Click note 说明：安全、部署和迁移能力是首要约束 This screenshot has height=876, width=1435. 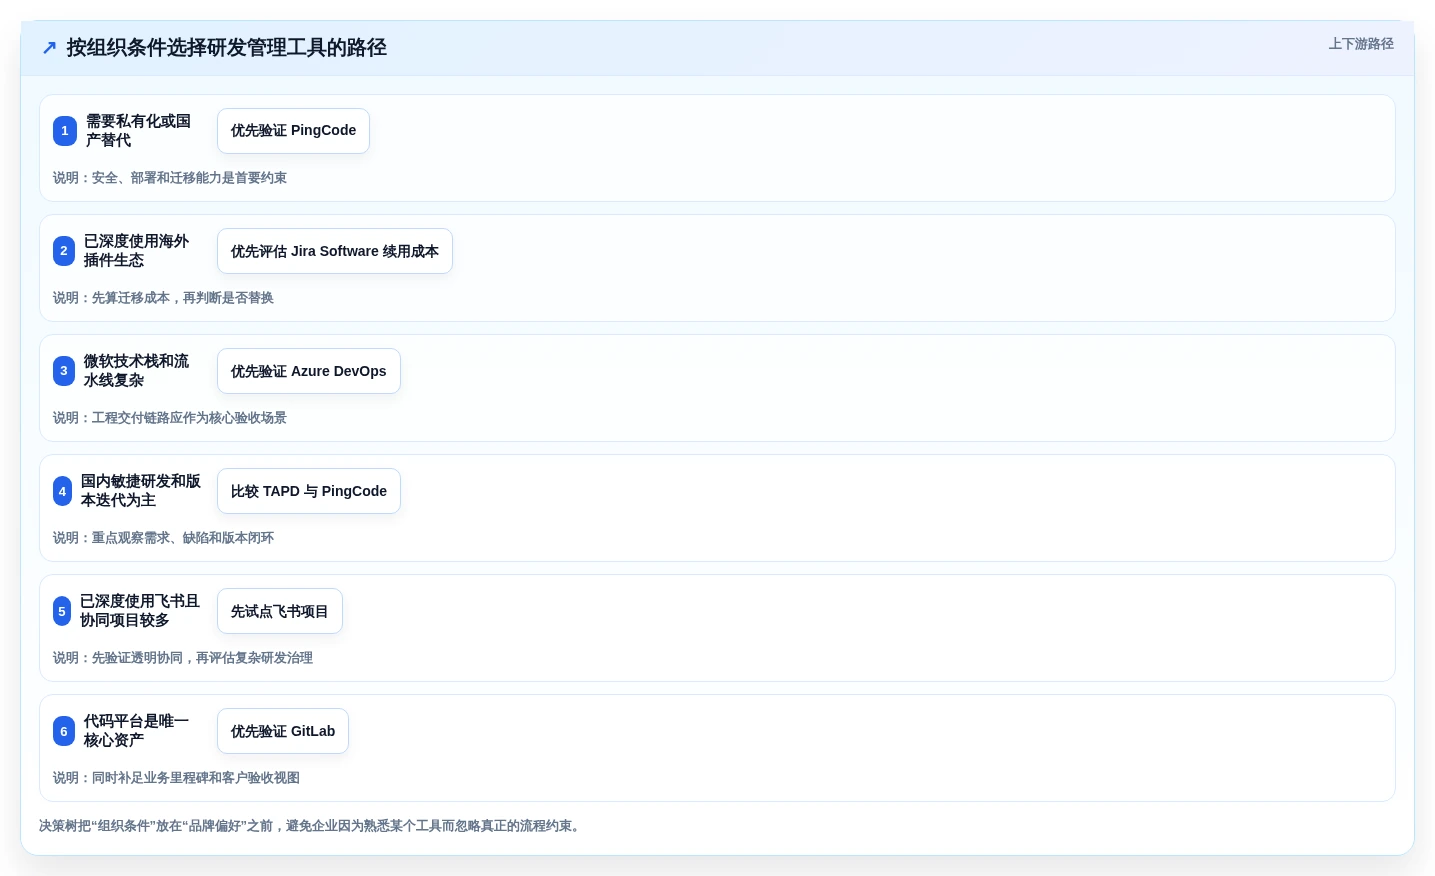tap(170, 178)
